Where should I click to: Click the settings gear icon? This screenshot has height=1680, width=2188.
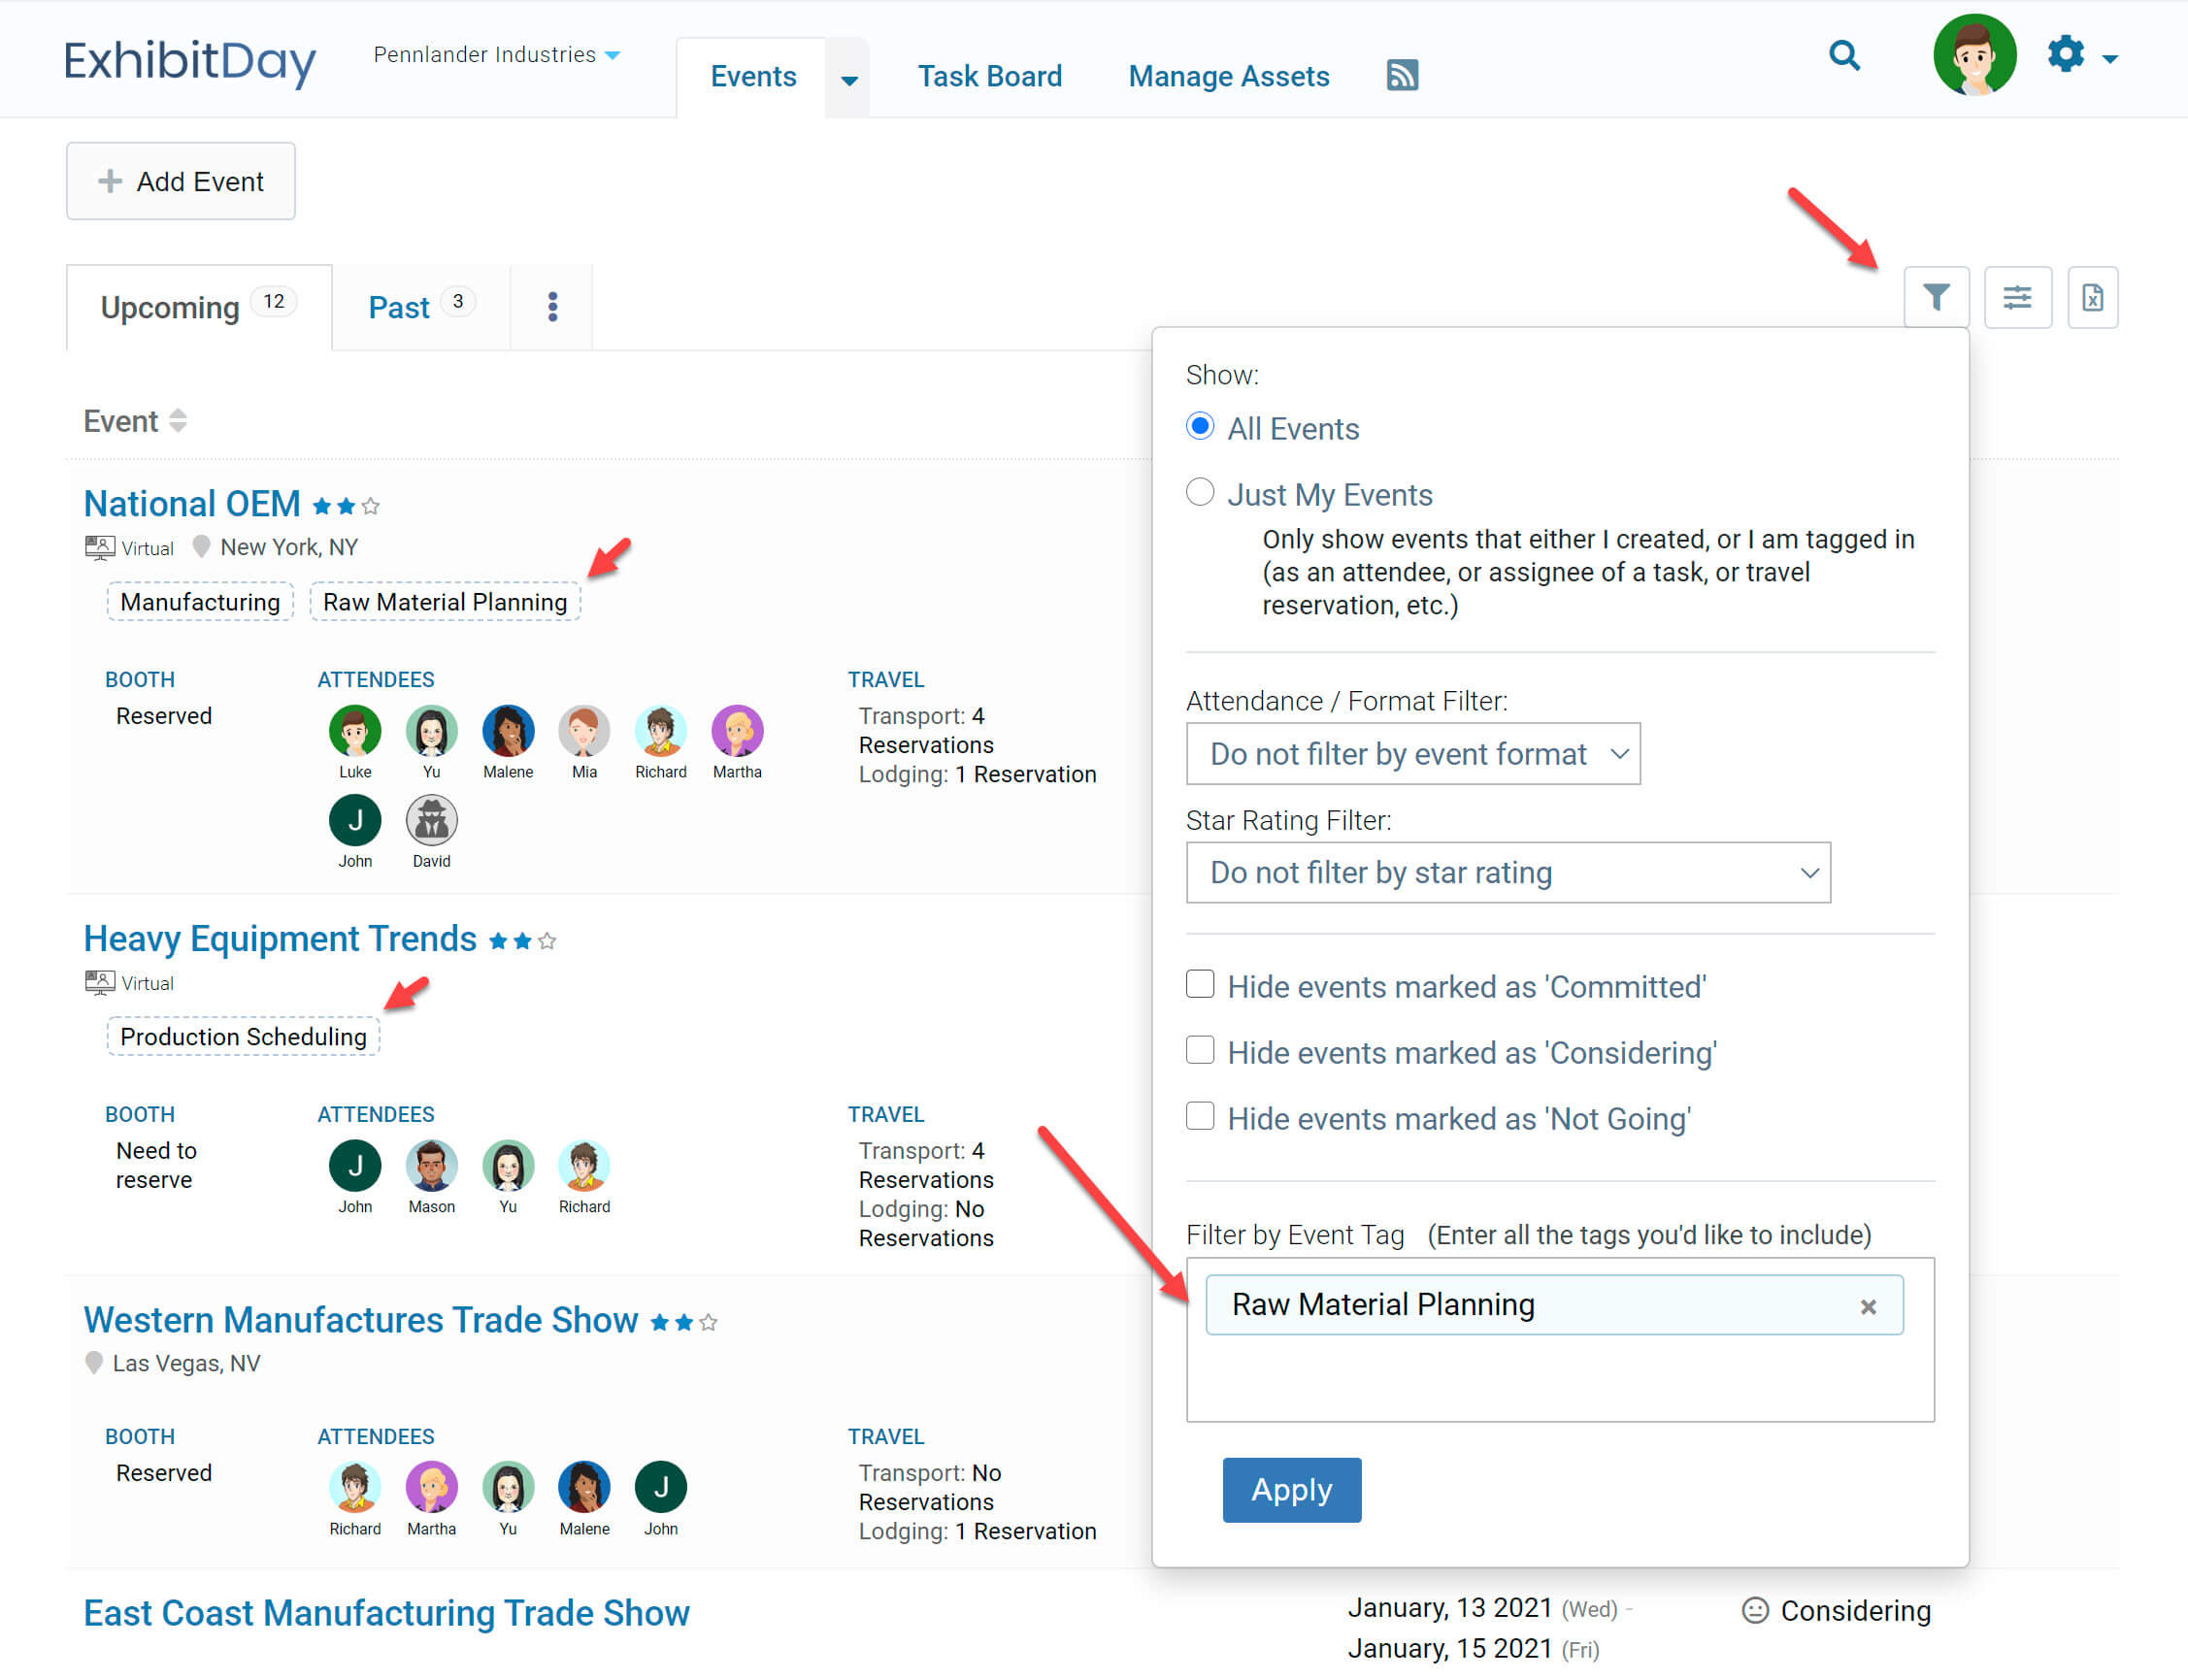pos(2065,57)
